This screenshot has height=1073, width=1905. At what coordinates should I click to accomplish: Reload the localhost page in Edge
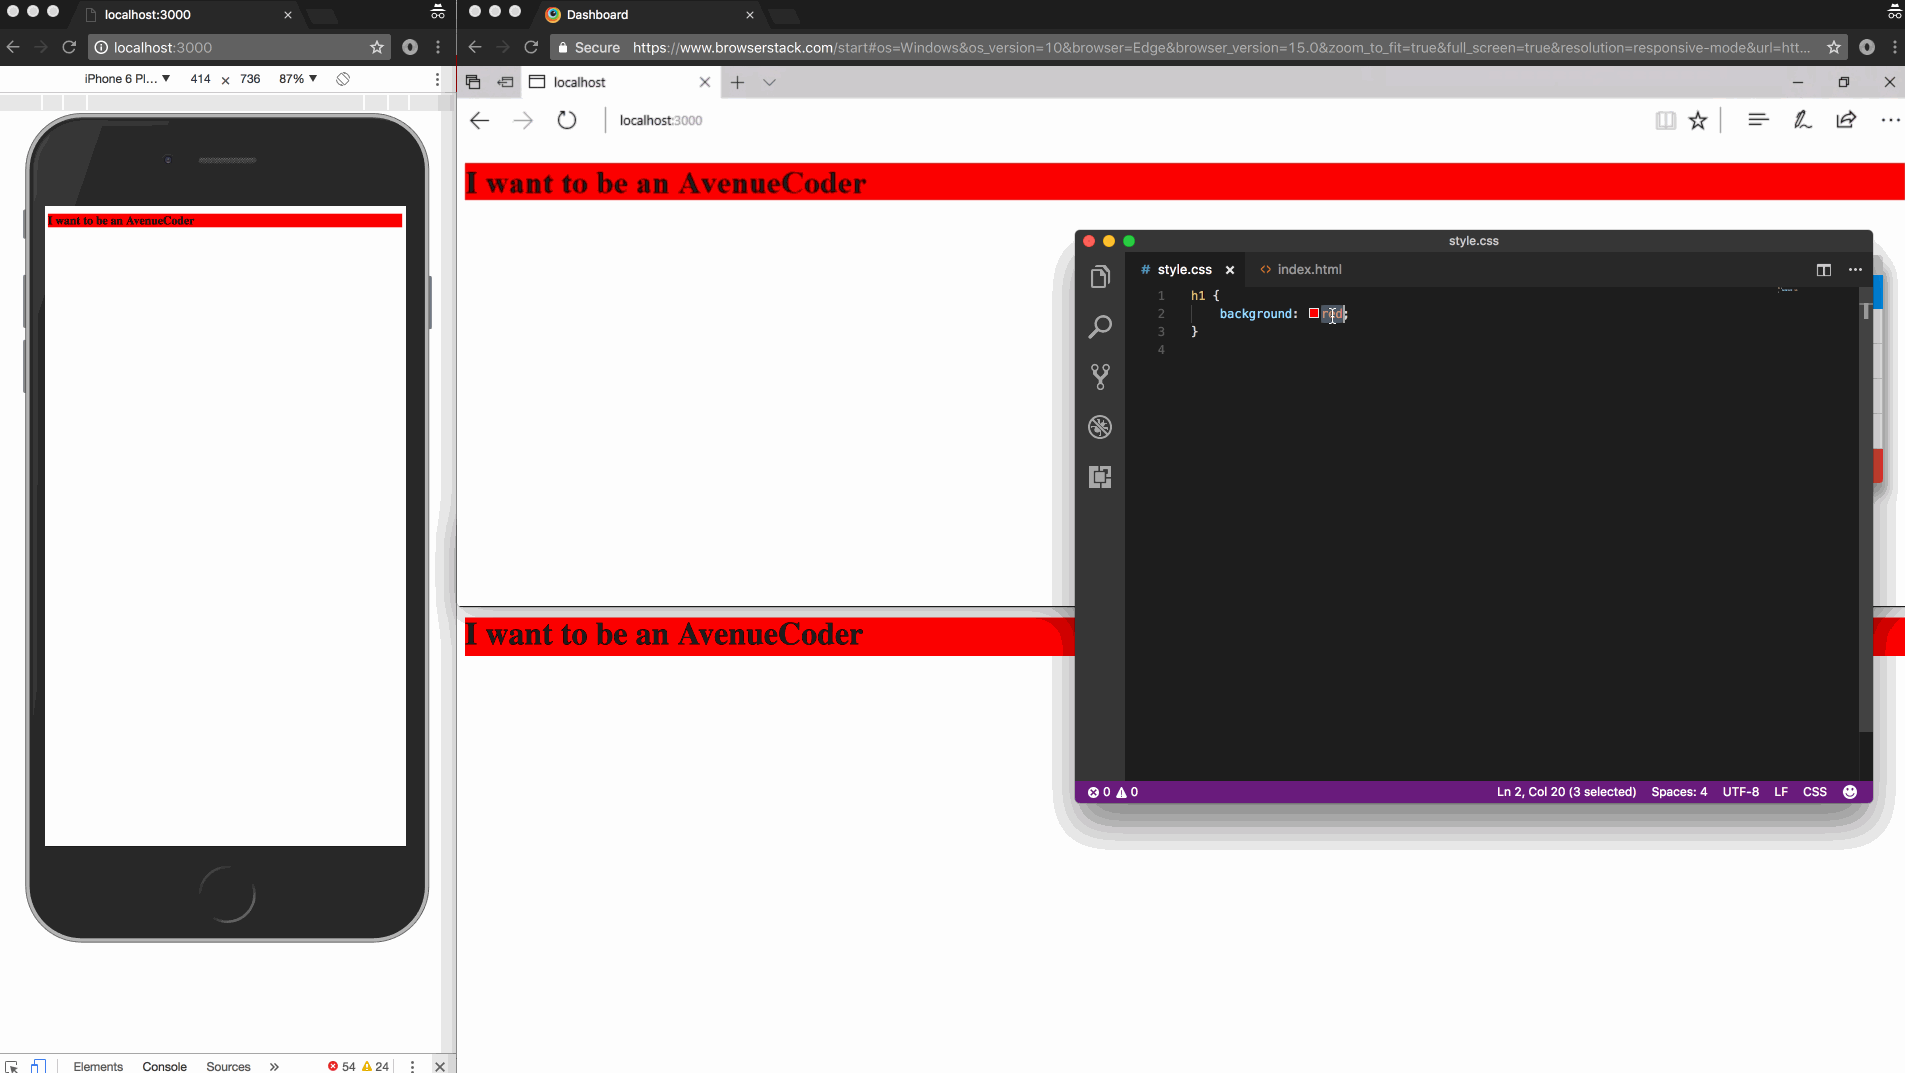(567, 120)
